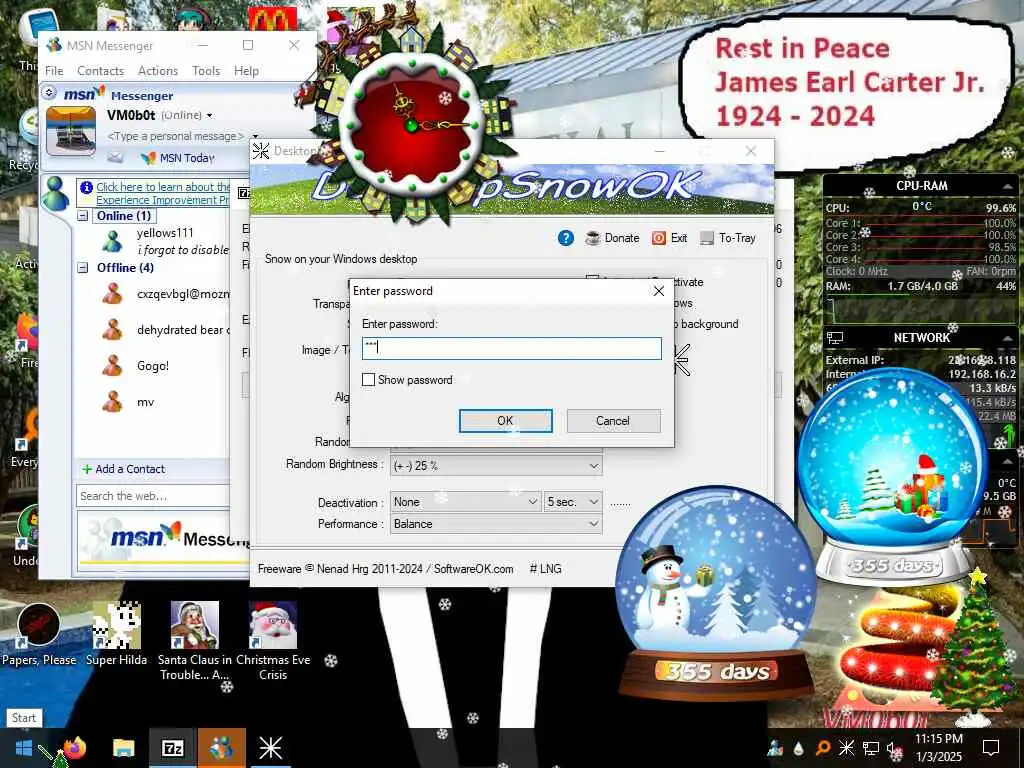
Task: Open the Contacts menu in MSN Messenger
Action: click(x=101, y=71)
